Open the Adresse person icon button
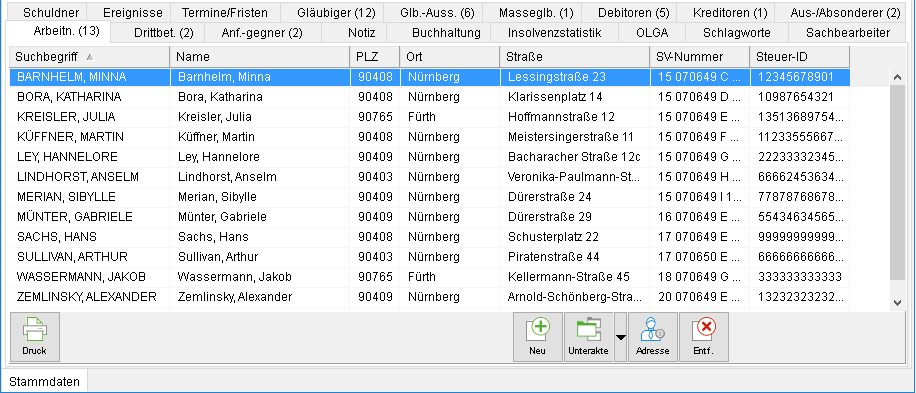 [653, 337]
